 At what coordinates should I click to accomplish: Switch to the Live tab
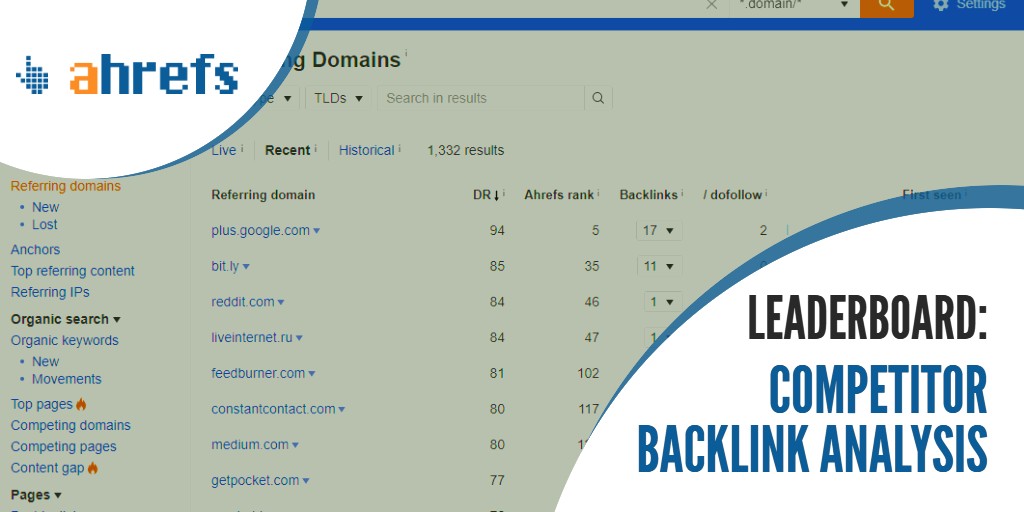click(x=224, y=150)
